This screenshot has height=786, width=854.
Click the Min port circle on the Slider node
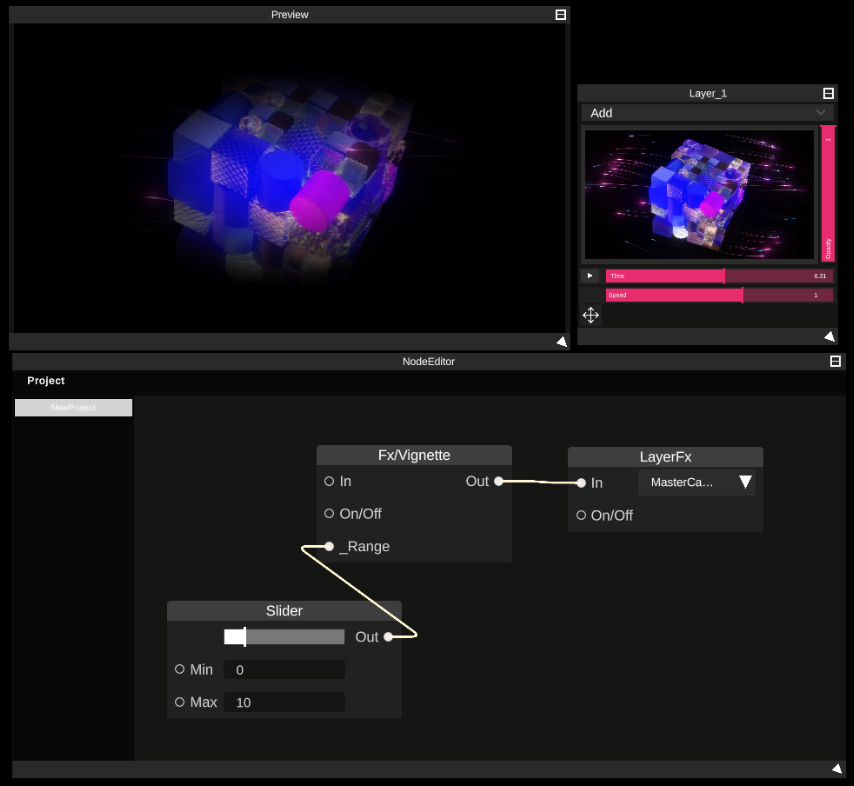tap(180, 669)
